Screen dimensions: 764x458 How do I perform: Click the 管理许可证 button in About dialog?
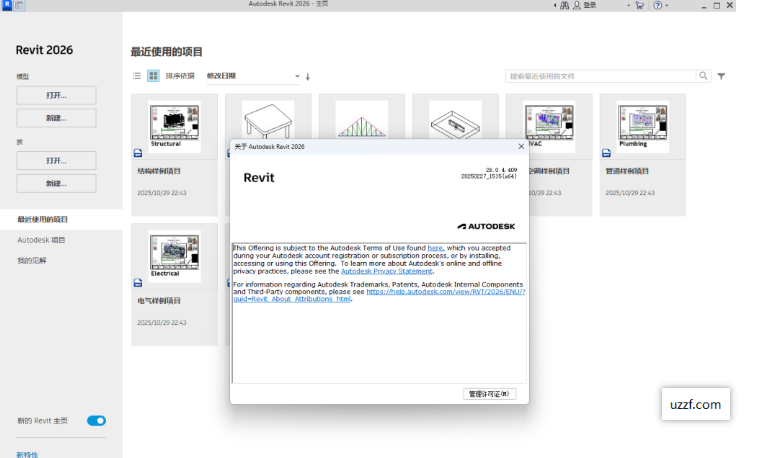click(x=489, y=394)
